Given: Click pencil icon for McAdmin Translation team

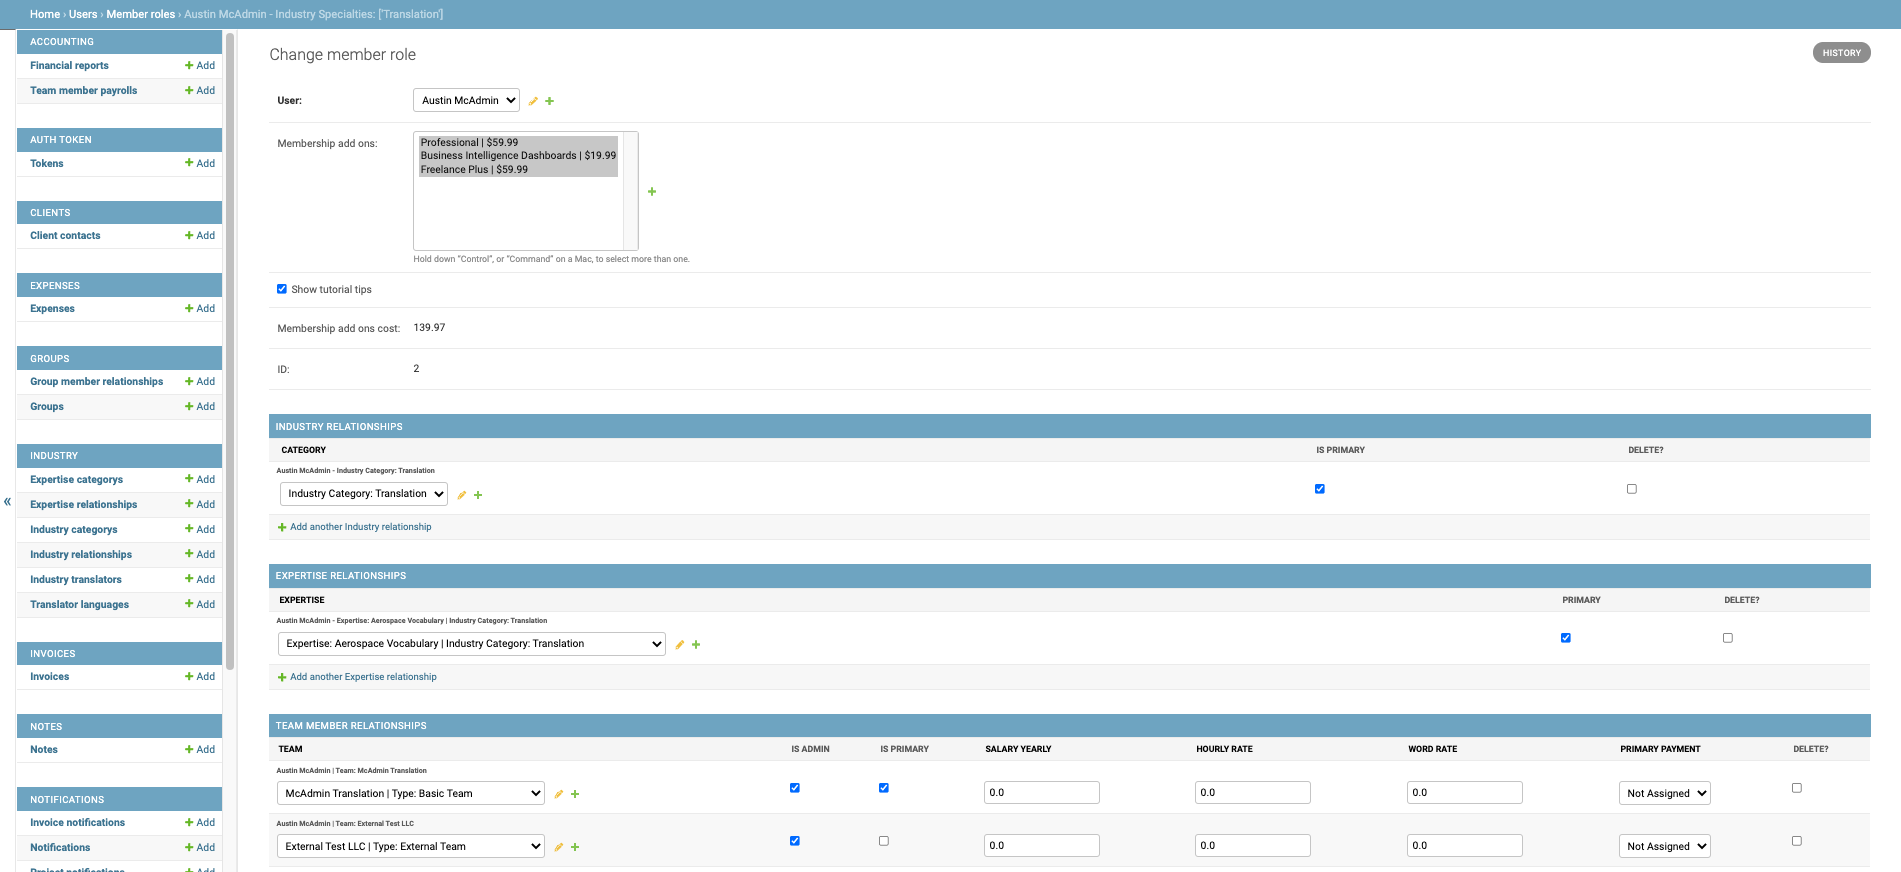Looking at the screenshot, I should (559, 794).
